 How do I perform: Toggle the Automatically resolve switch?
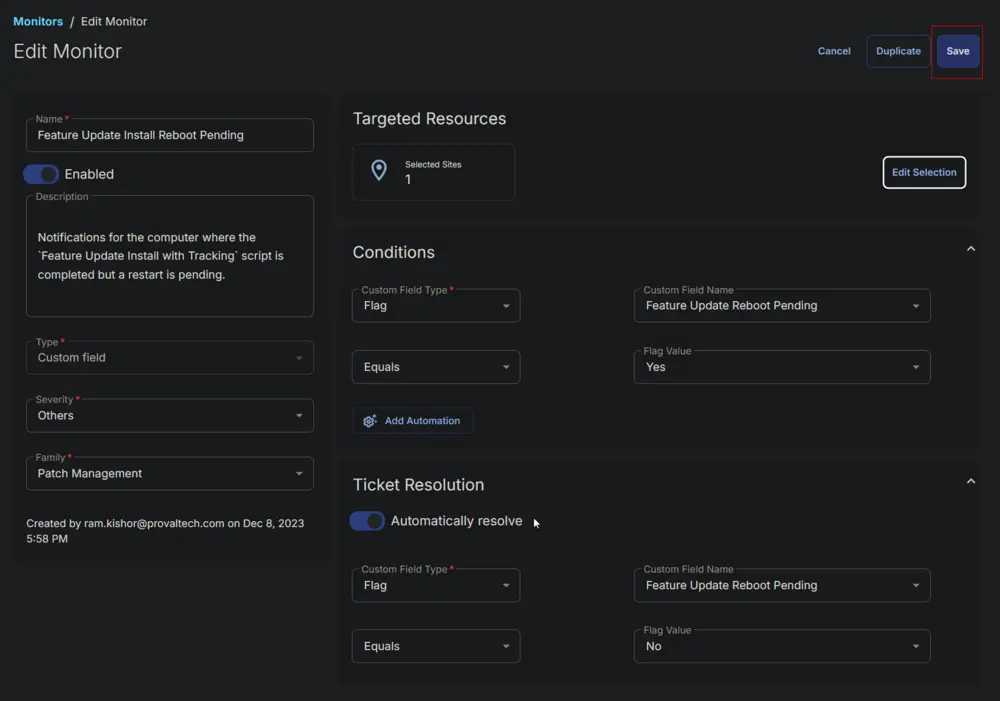pos(367,521)
